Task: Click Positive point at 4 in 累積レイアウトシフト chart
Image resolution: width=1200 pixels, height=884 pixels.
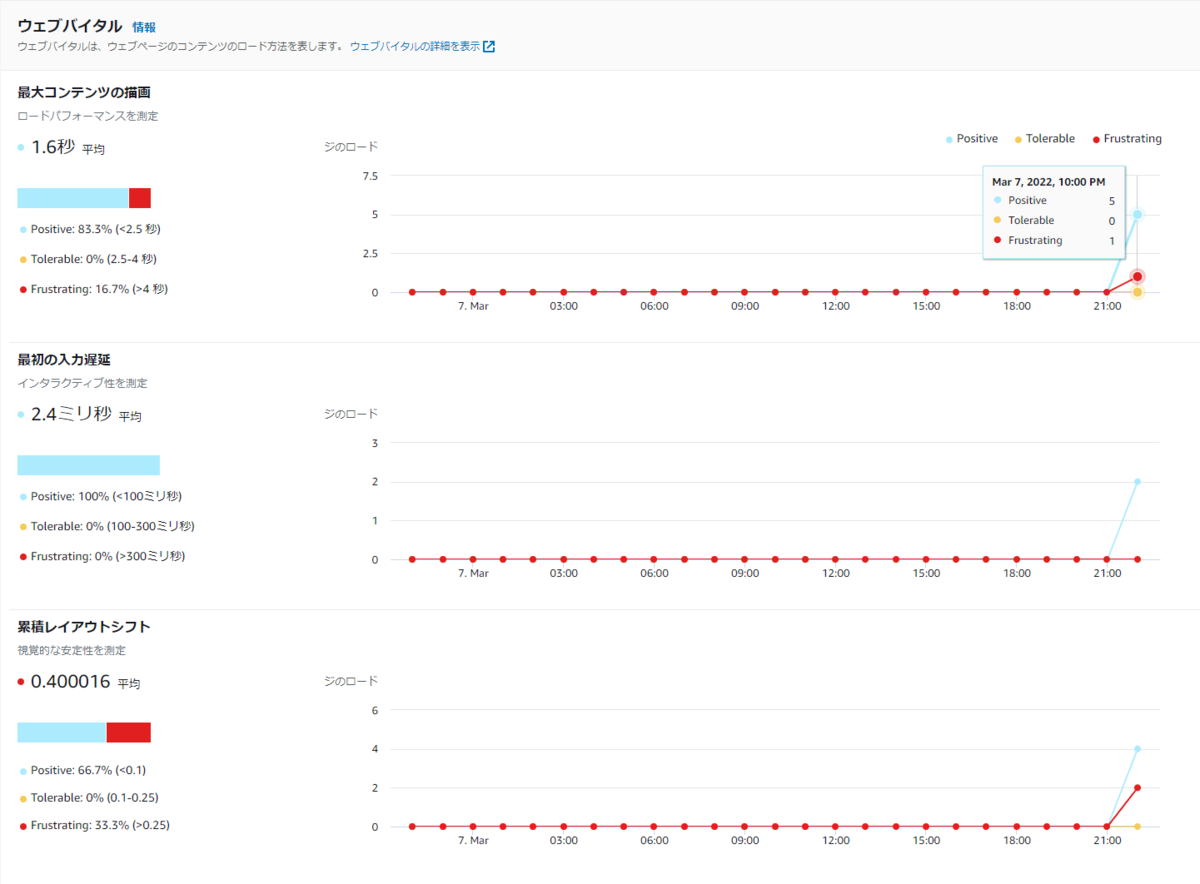Action: pos(1137,749)
